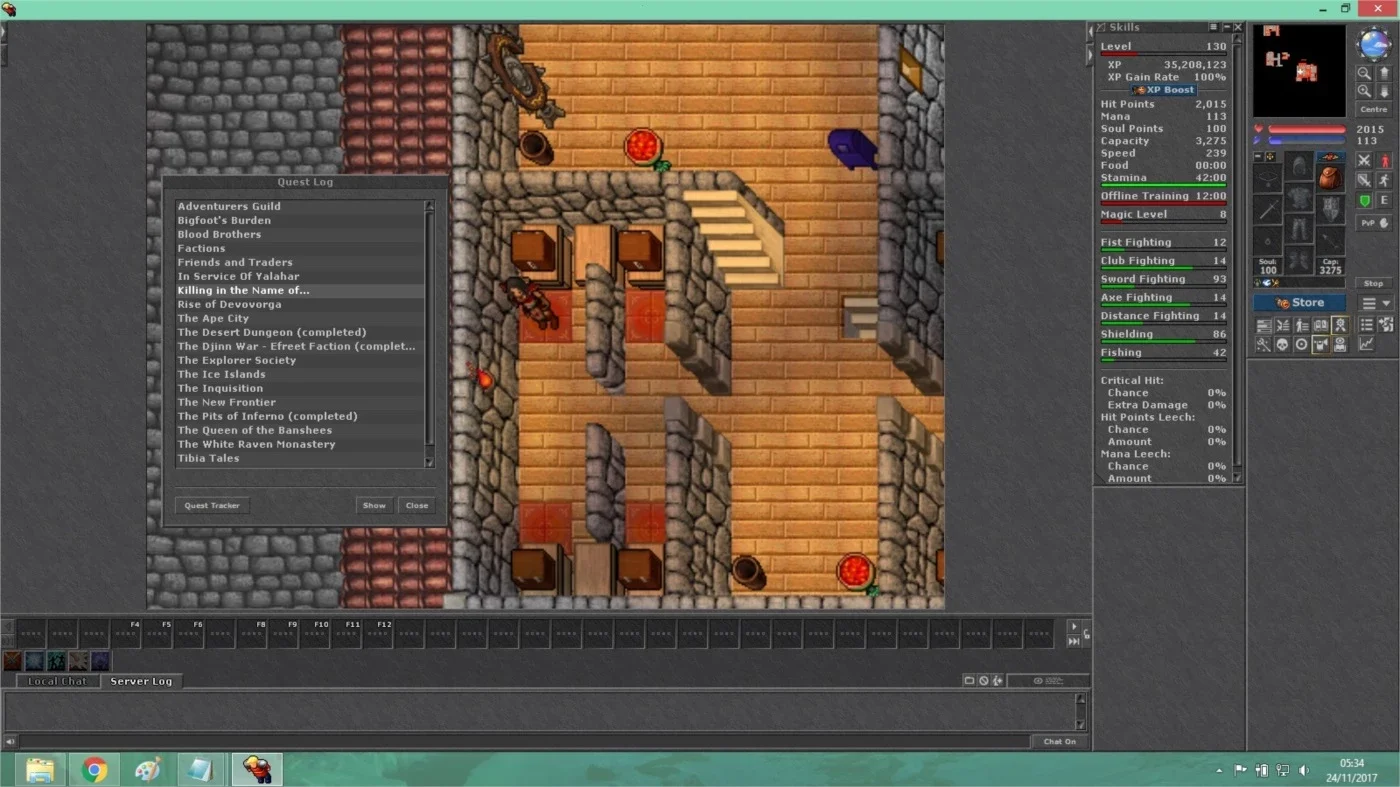This screenshot has height=787, width=1400.
Task: Enable offensive mode with the crossed swords
Action: pyautogui.click(x=1364, y=160)
